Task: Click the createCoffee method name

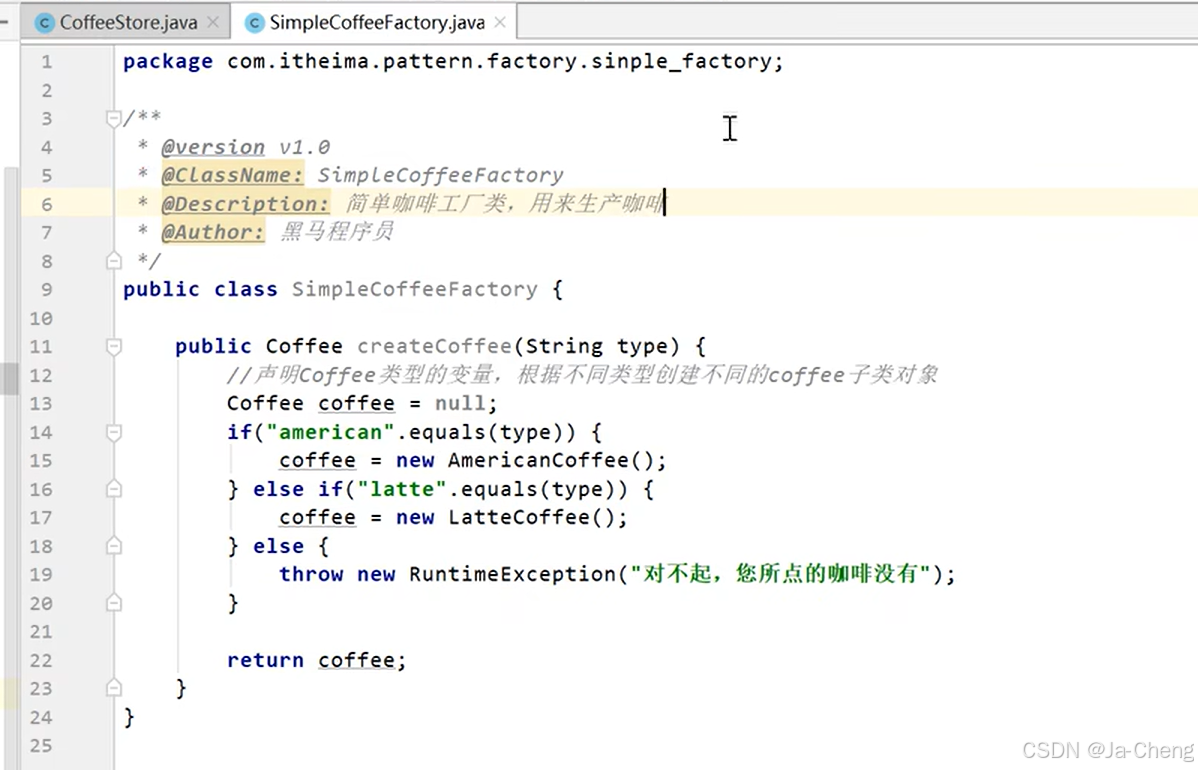Action: click(x=434, y=346)
